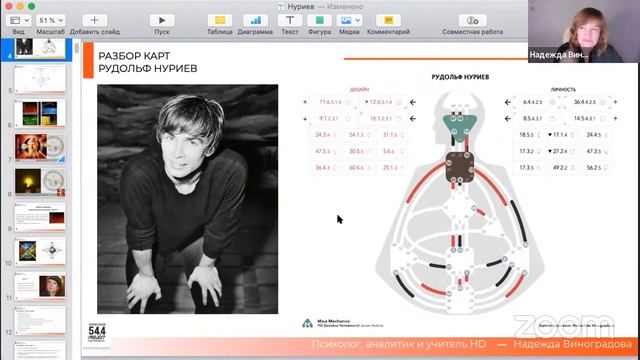Click the РУДОЛЬФ НУРИЕВ chart heading
This screenshot has height=360, width=640.
tap(460, 77)
